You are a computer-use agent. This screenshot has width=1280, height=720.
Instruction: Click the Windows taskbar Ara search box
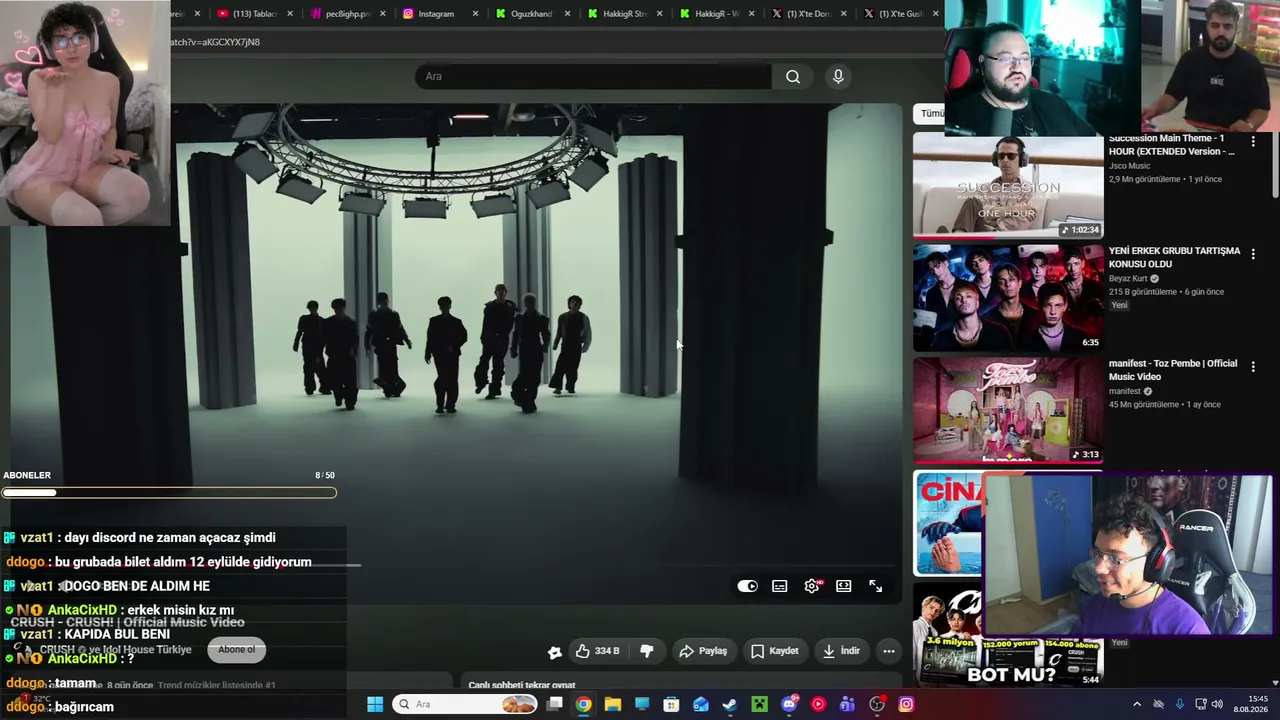click(467, 705)
